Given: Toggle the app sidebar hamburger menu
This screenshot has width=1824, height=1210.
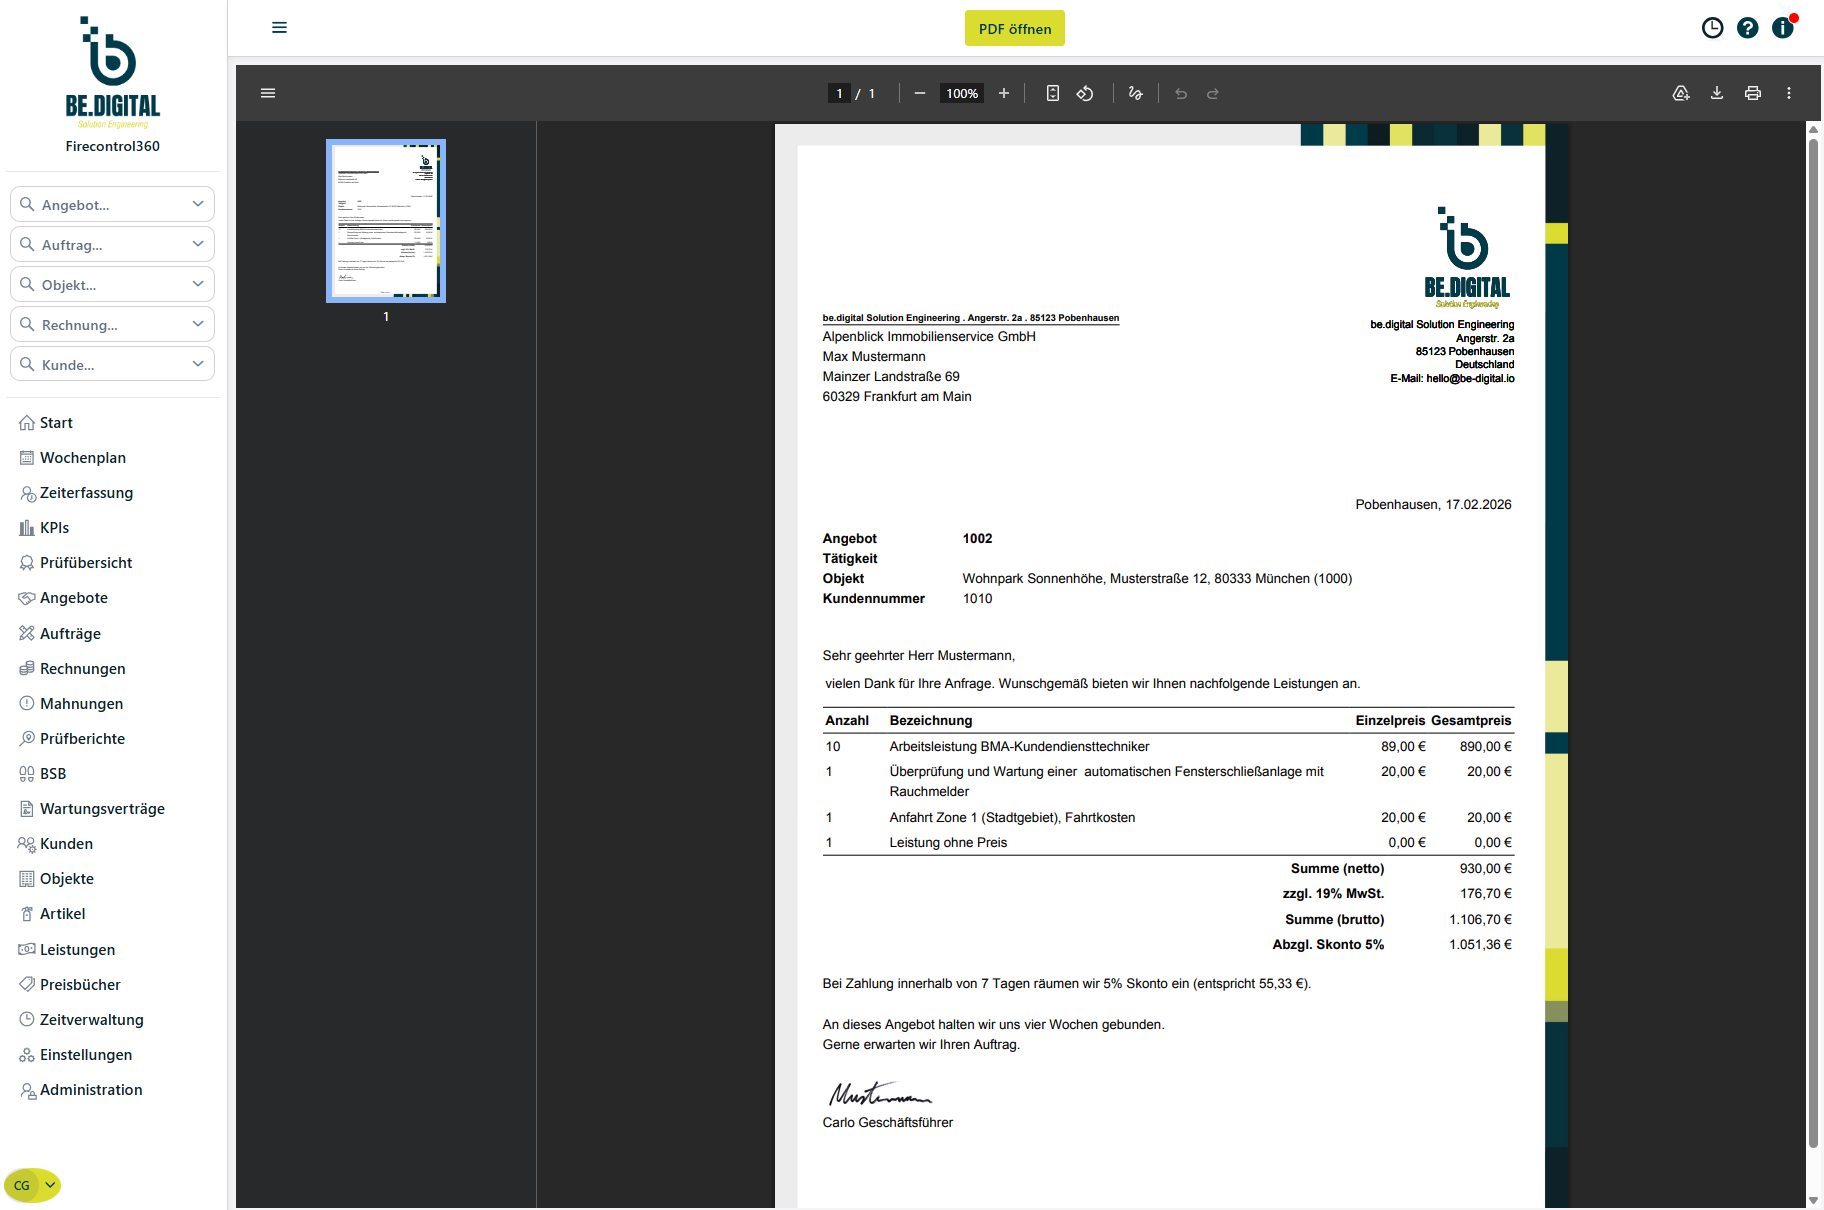Looking at the screenshot, I should [279, 28].
